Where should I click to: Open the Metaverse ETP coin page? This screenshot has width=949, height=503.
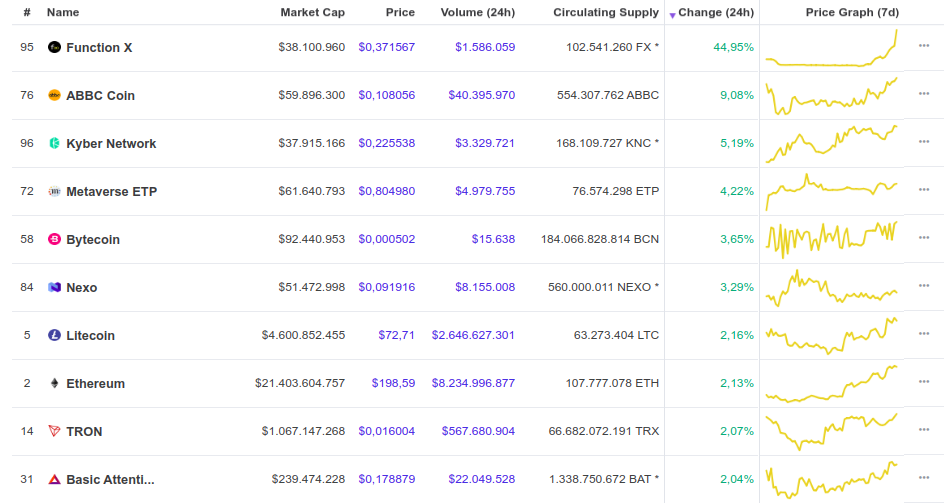coord(111,191)
